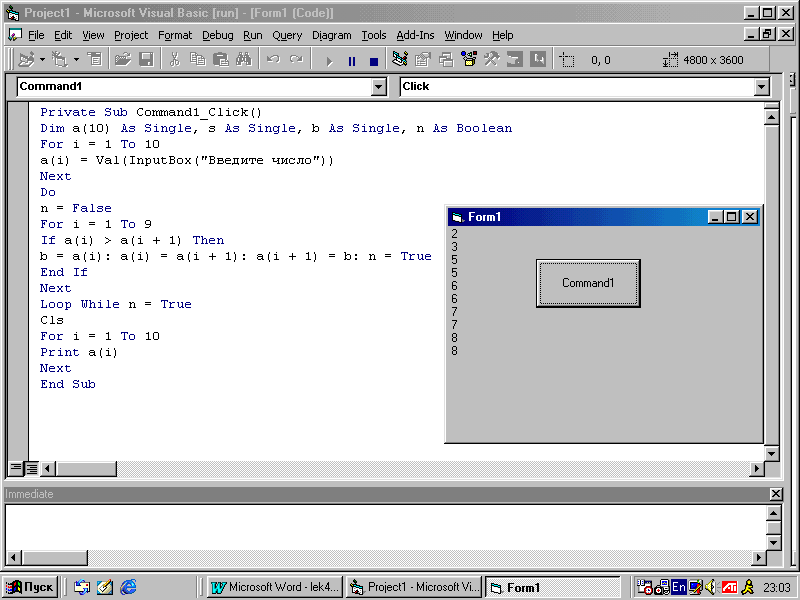Switch to Full Module View toggle
Screen dimensions: 800x600
click(31, 468)
